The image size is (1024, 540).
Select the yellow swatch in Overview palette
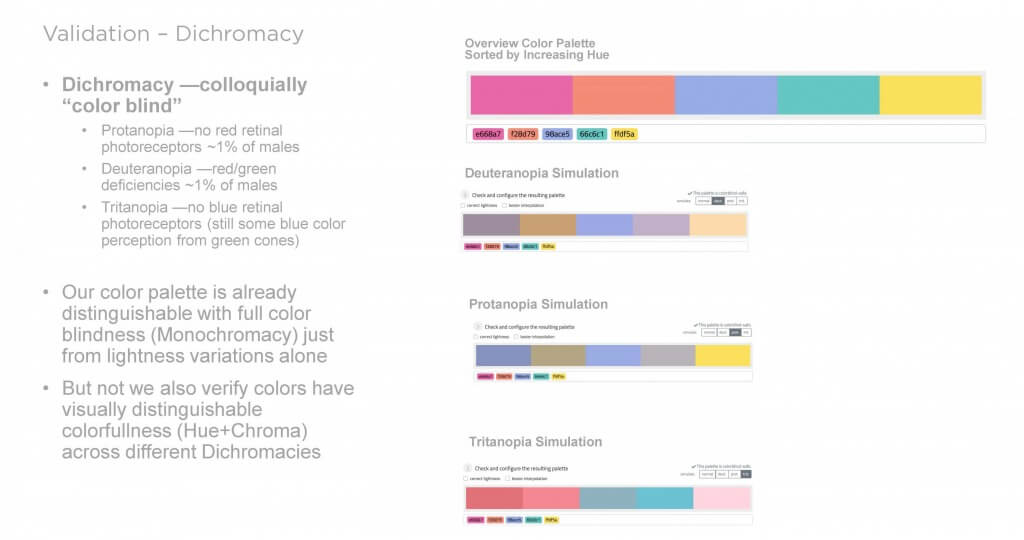pos(930,95)
